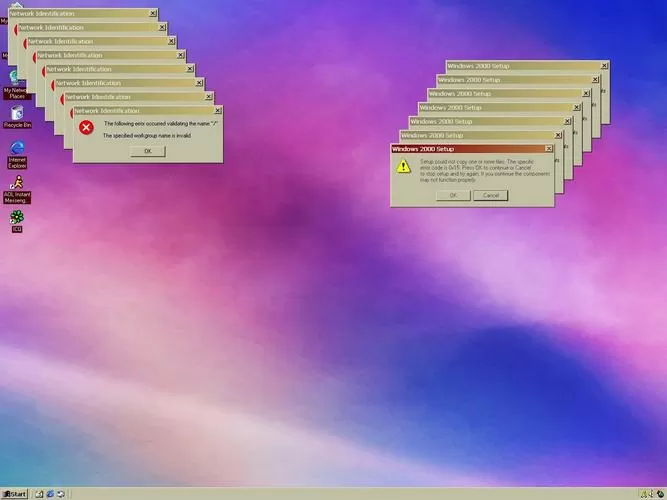Launch Internet Explorer from Quick Launch
Image resolution: width=667 pixels, height=500 pixels.
click(x=50, y=494)
